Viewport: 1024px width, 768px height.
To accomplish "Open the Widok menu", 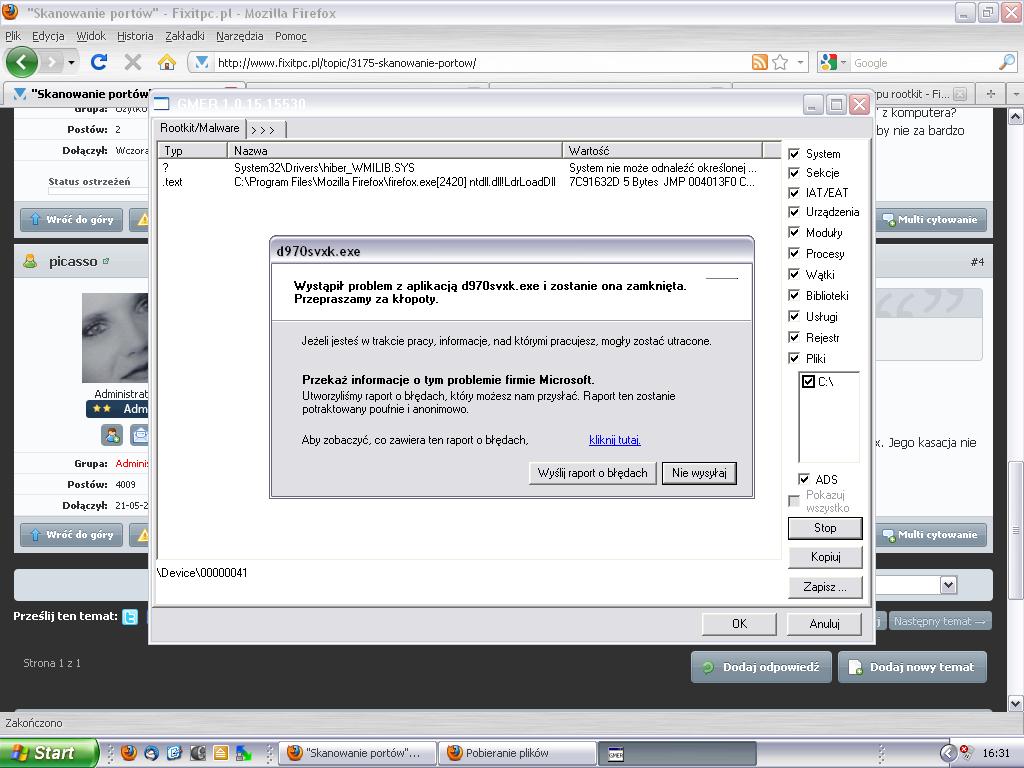I will click(x=91, y=36).
